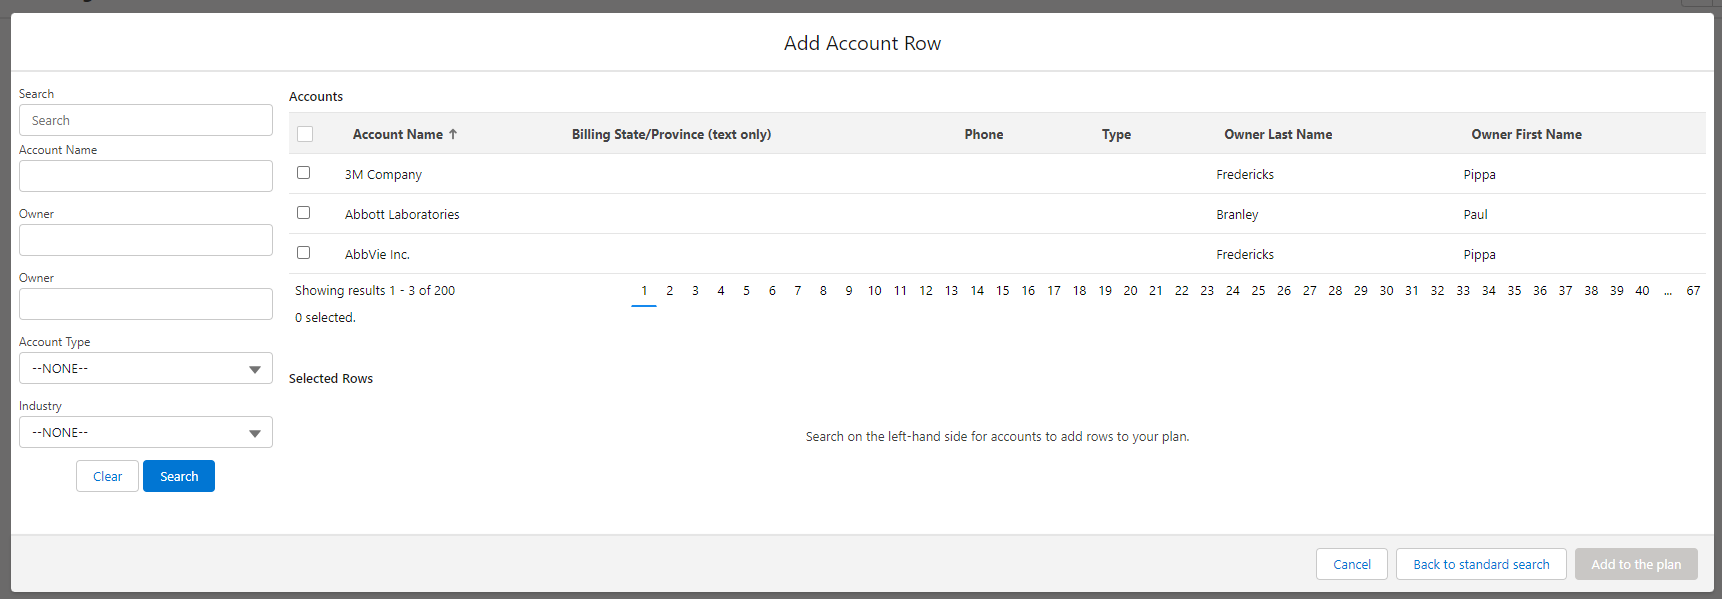Open the Account Type dropdown
The image size is (1722, 599).
146,369
